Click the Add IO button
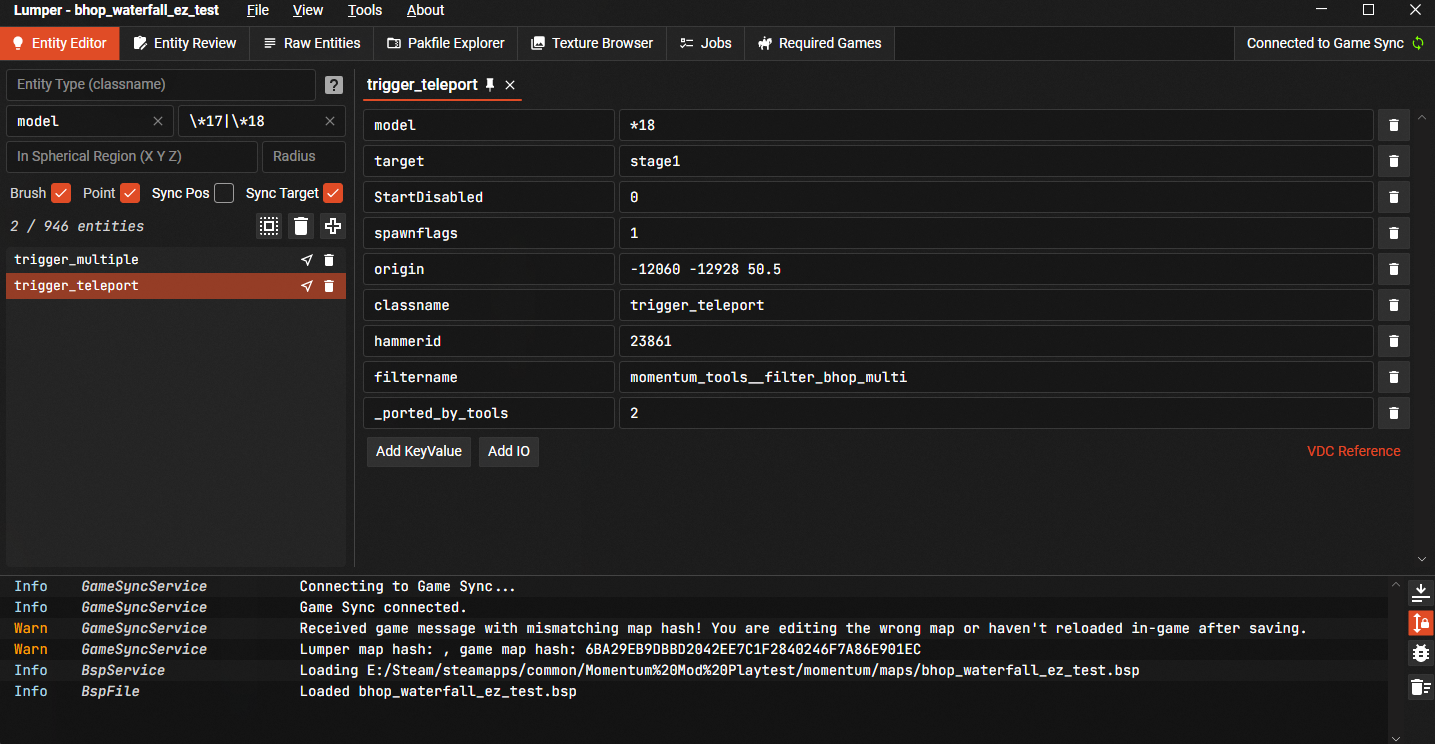Viewport: 1435px width, 744px height. point(509,451)
